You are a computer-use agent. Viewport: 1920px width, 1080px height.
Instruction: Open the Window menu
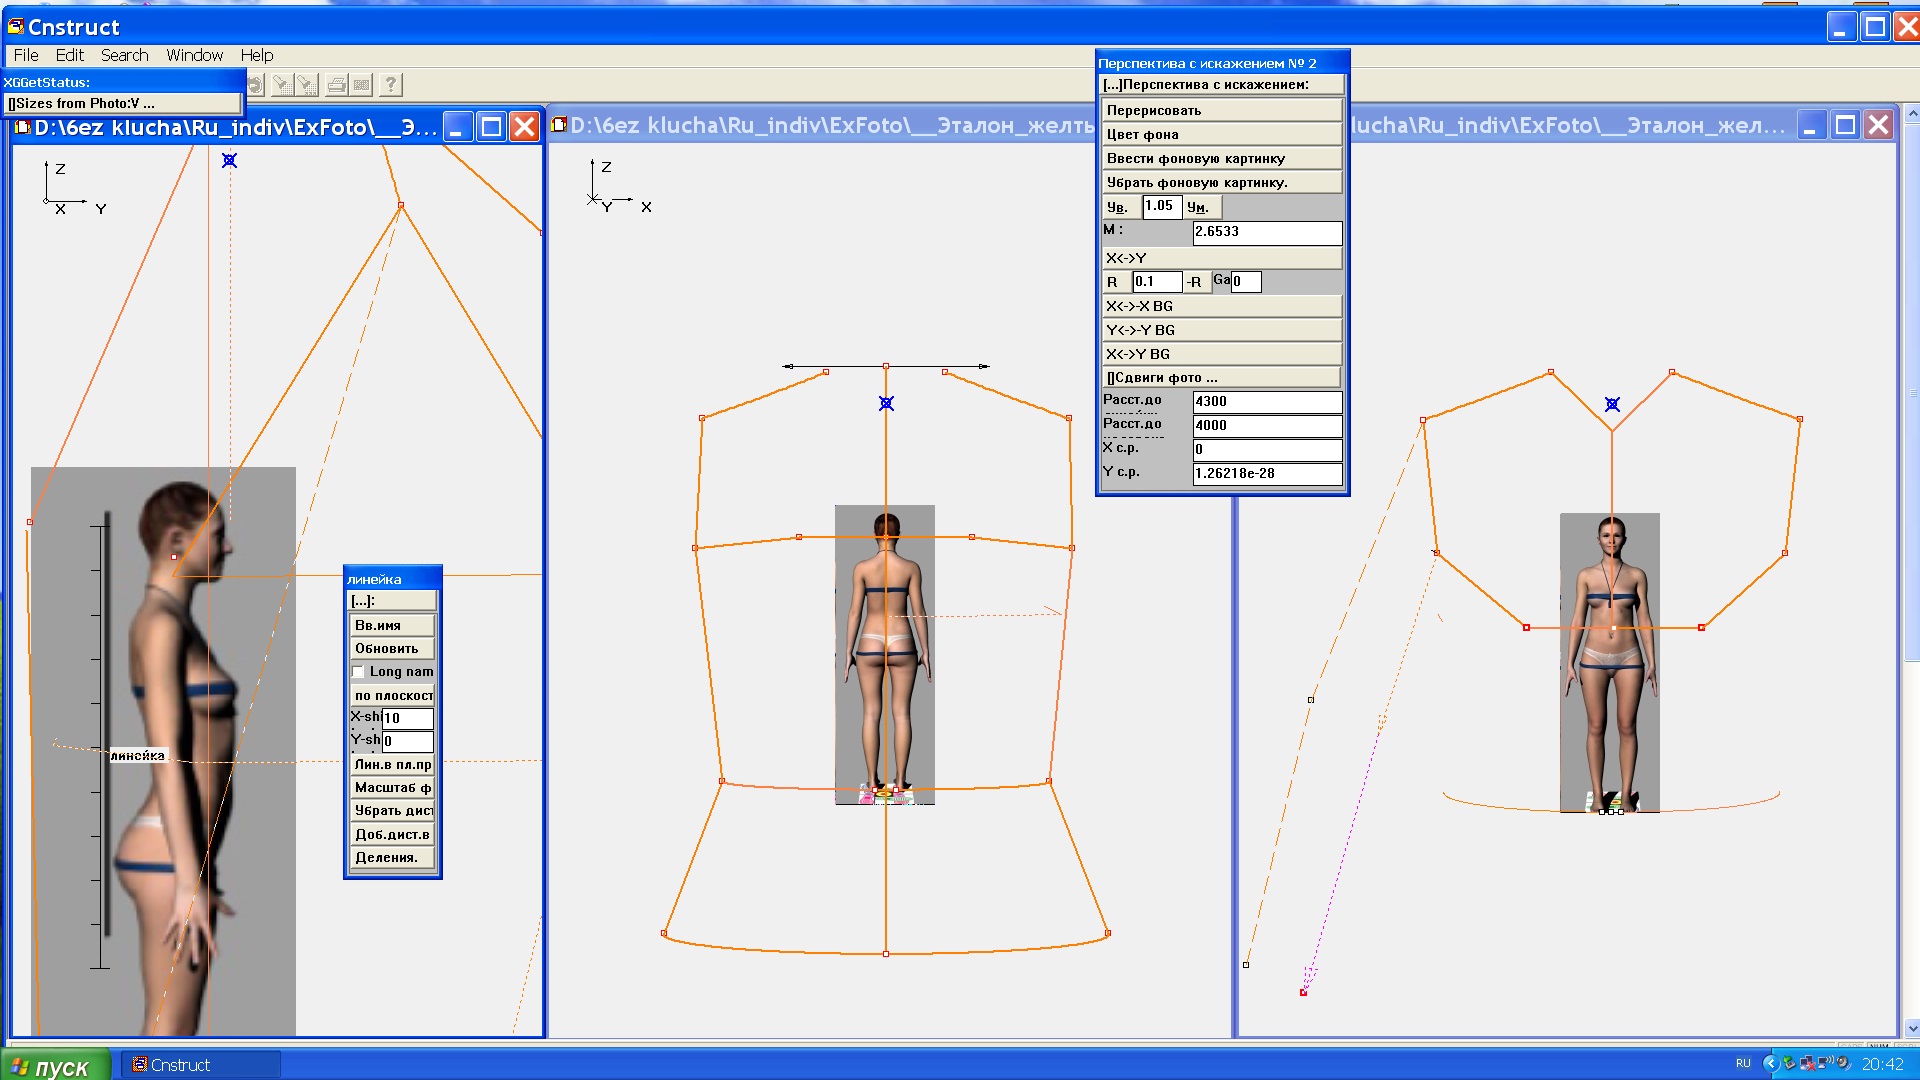tap(194, 55)
